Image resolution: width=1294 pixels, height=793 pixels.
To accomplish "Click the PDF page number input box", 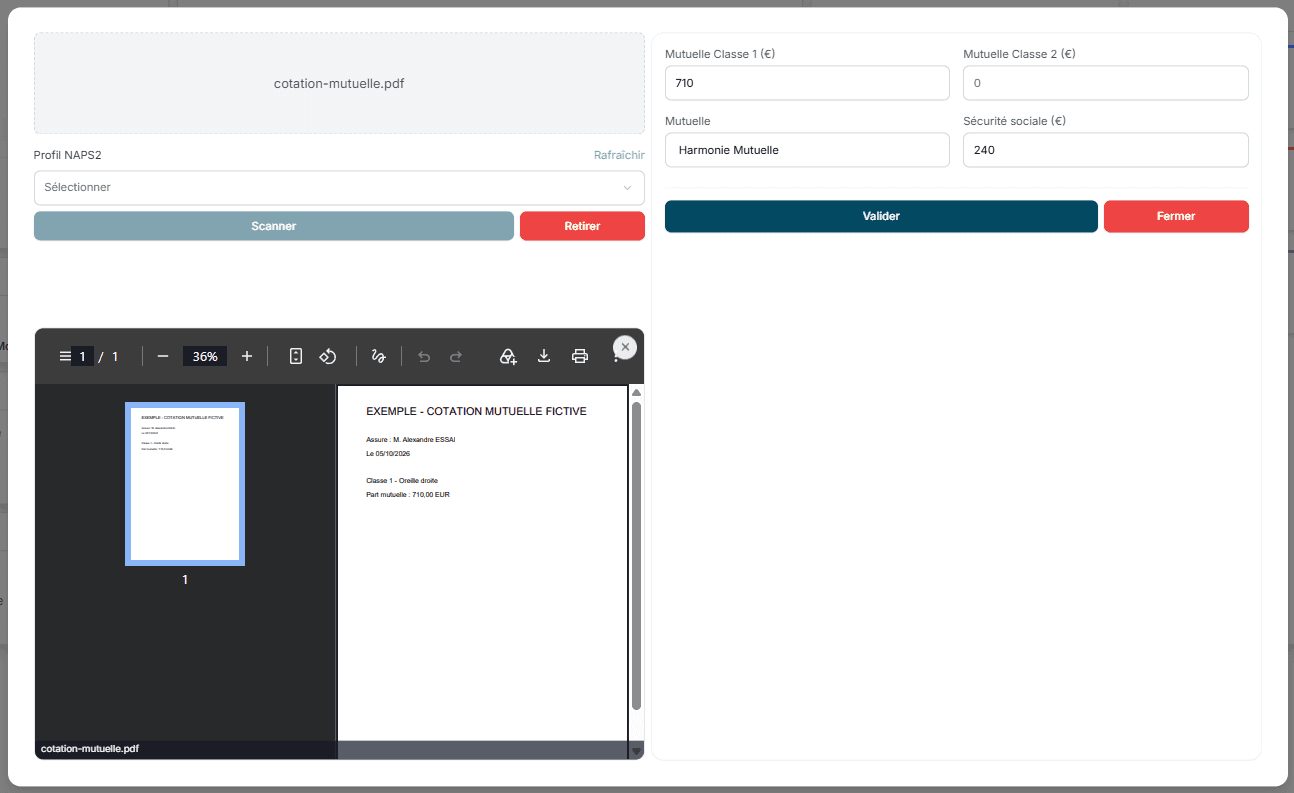I will 83,356.
